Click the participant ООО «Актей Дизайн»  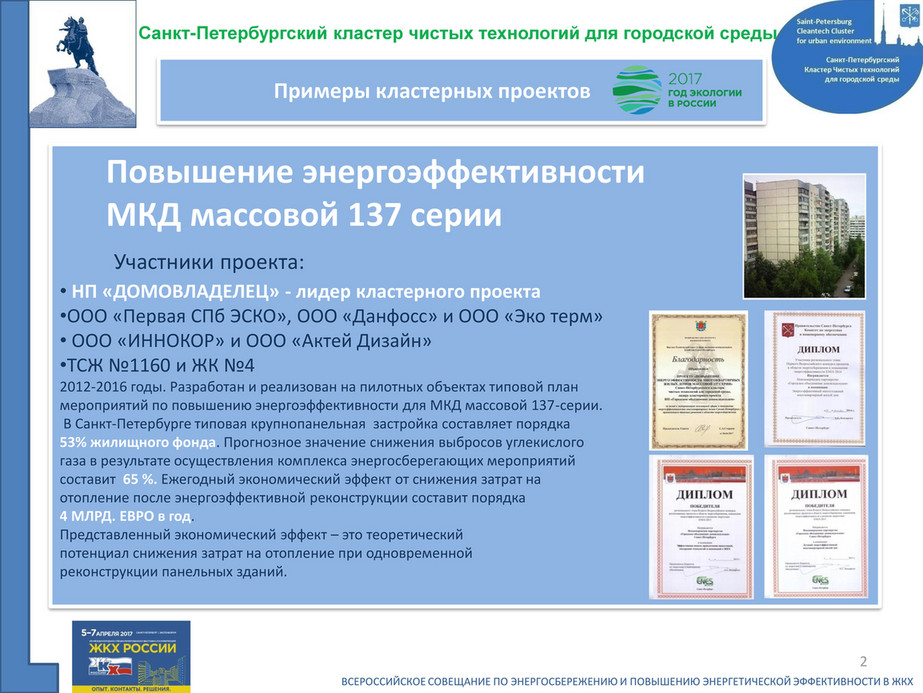coord(338,341)
